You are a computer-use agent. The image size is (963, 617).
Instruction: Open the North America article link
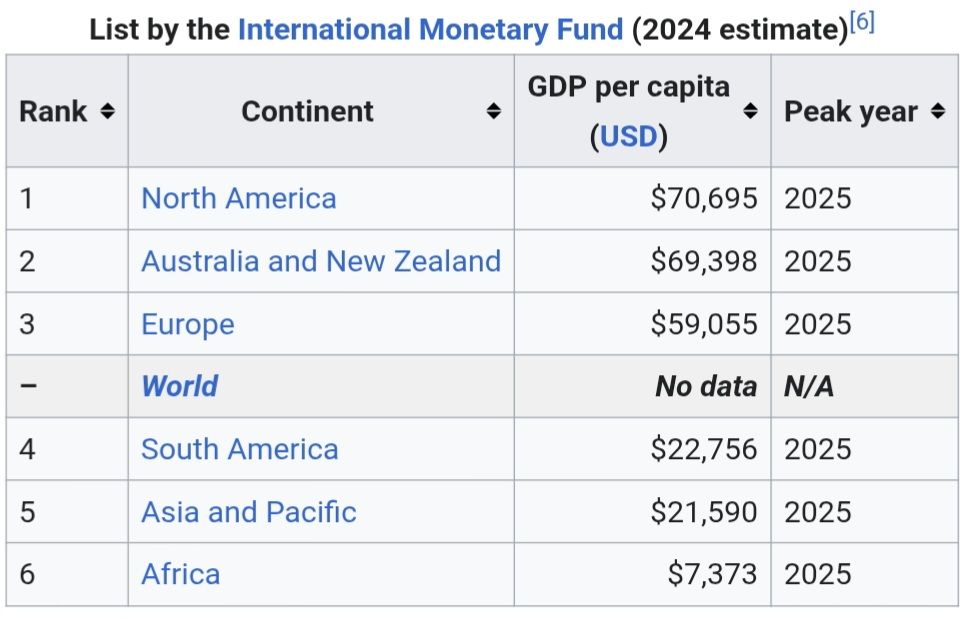click(x=238, y=198)
